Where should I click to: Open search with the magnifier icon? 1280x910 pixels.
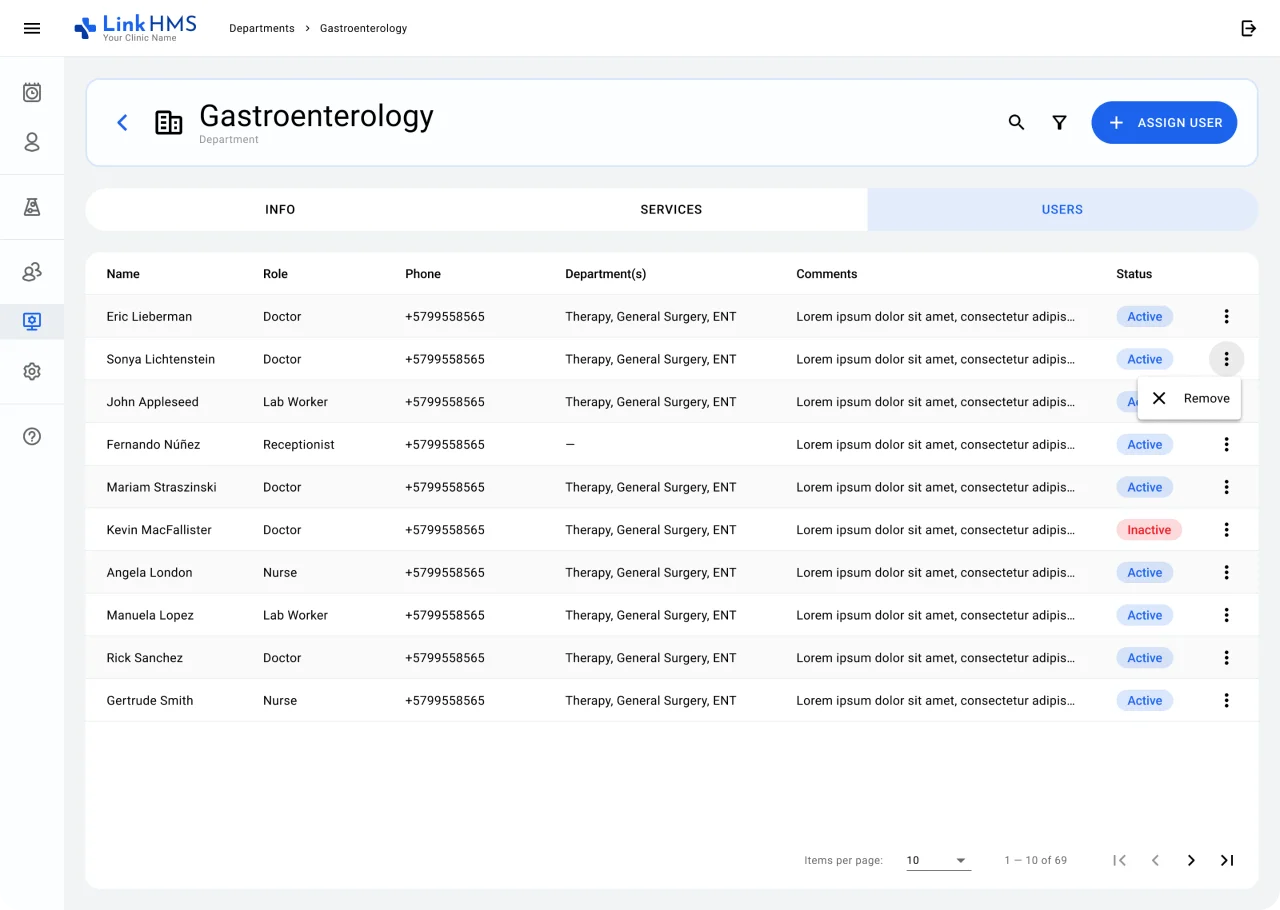(x=1016, y=122)
